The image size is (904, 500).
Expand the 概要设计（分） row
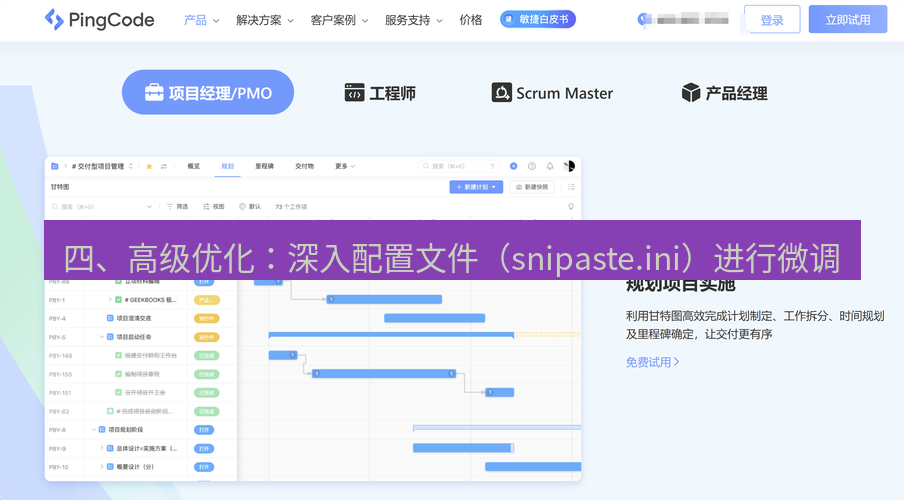pos(101,467)
